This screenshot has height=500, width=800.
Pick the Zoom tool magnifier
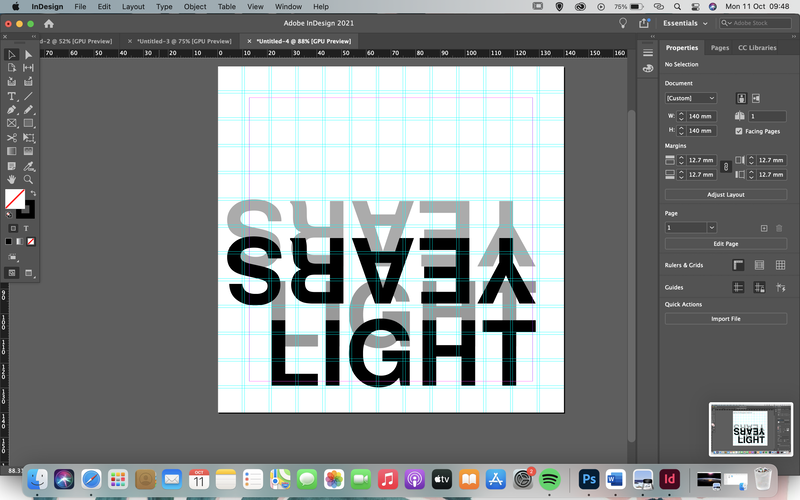[x=28, y=179]
